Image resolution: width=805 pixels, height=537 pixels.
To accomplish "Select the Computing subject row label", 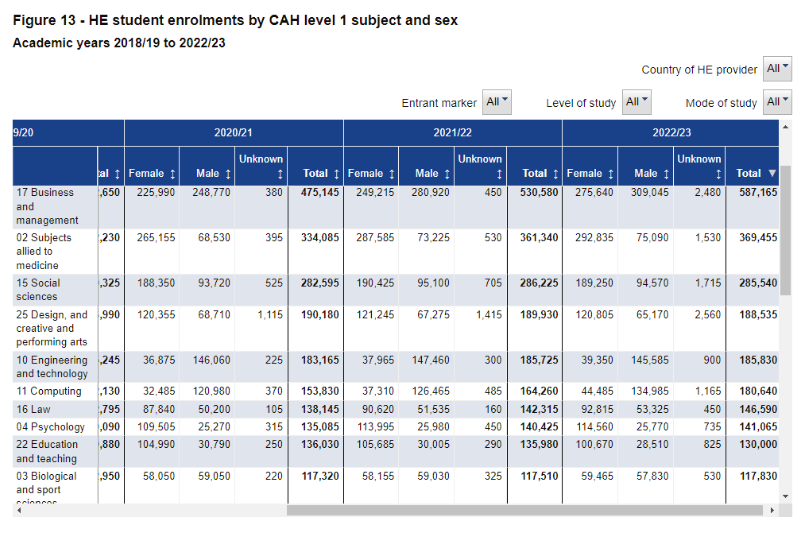I will tap(48, 392).
